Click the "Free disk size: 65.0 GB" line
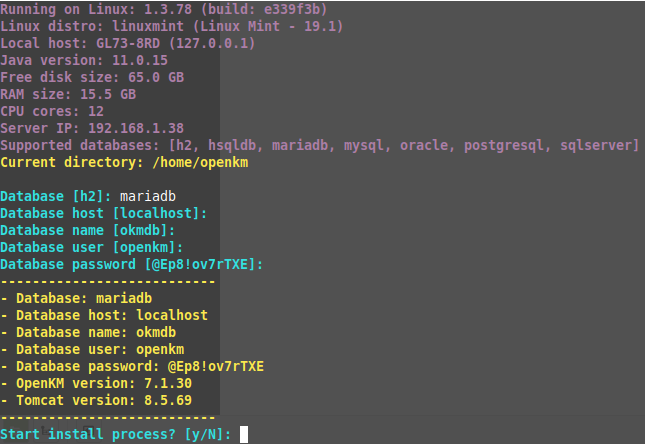 [x=92, y=77]
